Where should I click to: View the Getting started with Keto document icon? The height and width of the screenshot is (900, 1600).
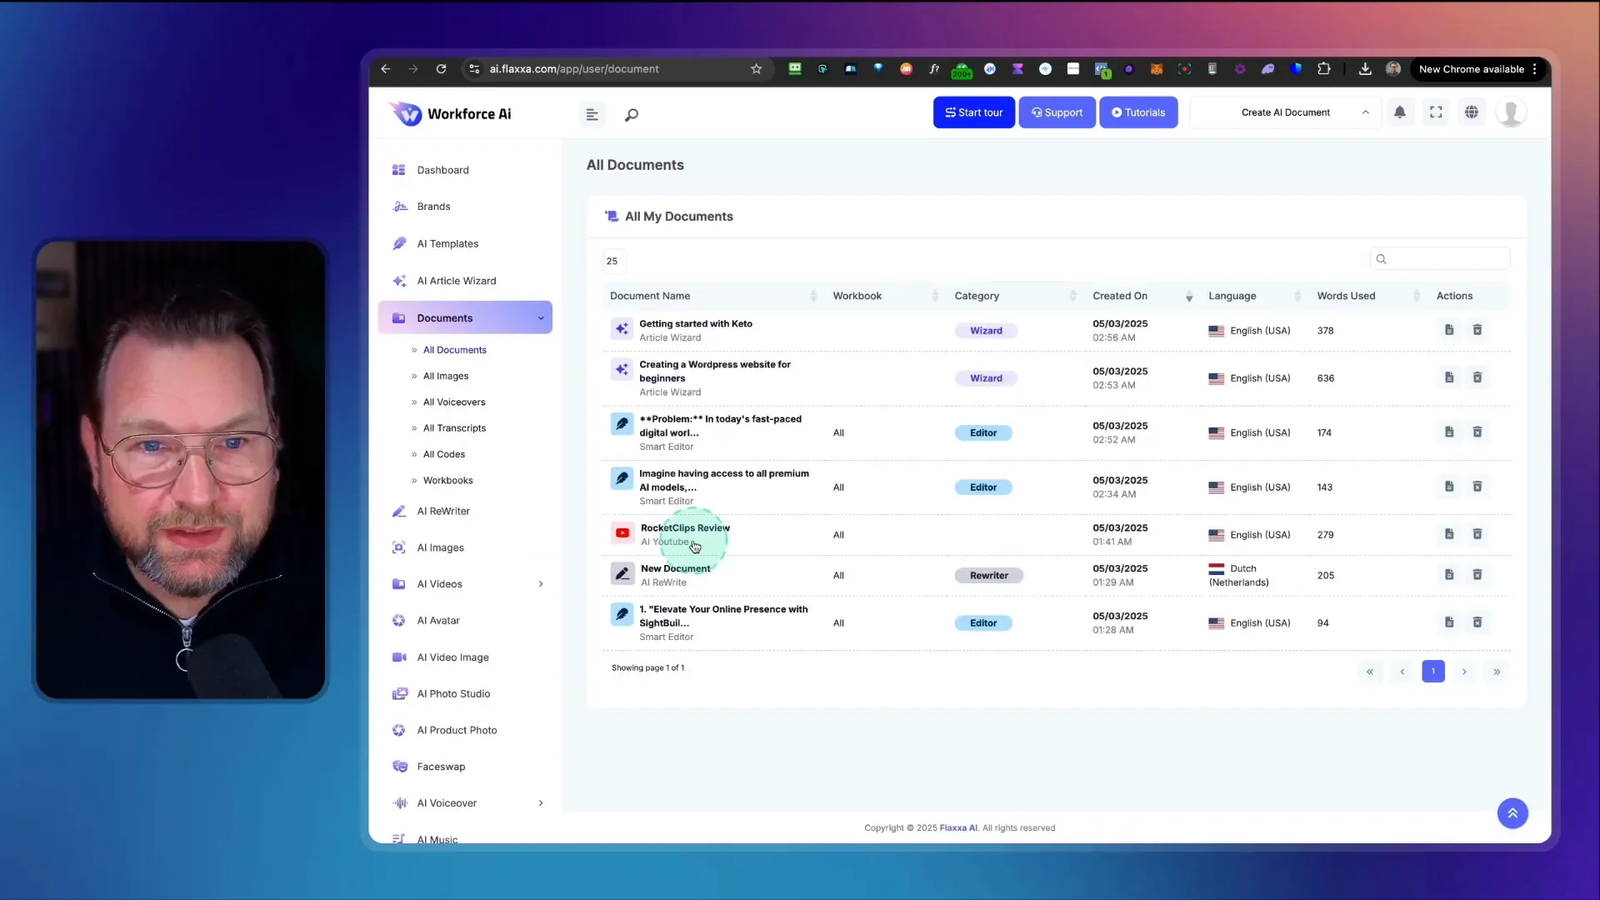(x=1449, y=330)
